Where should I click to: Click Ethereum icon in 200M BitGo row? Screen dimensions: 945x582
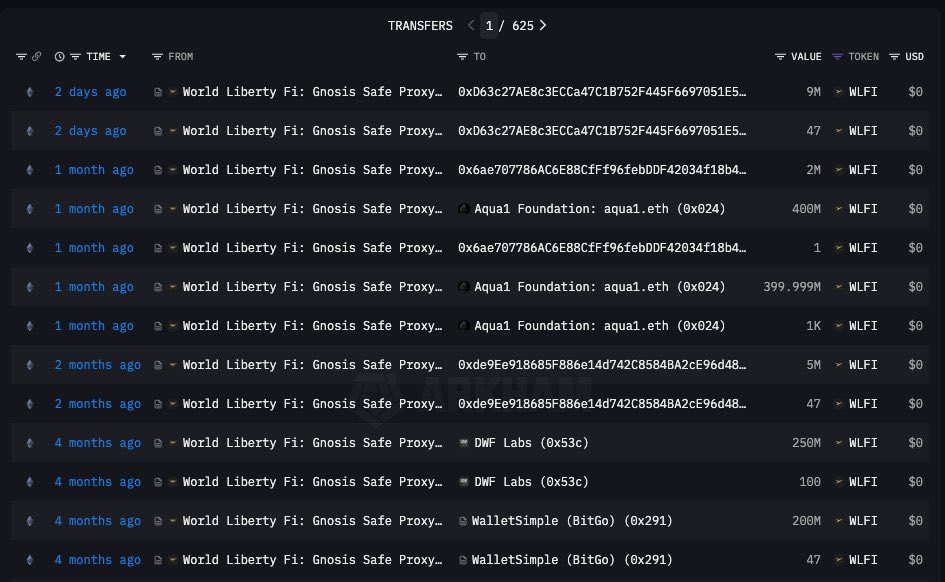click(30, 521)
